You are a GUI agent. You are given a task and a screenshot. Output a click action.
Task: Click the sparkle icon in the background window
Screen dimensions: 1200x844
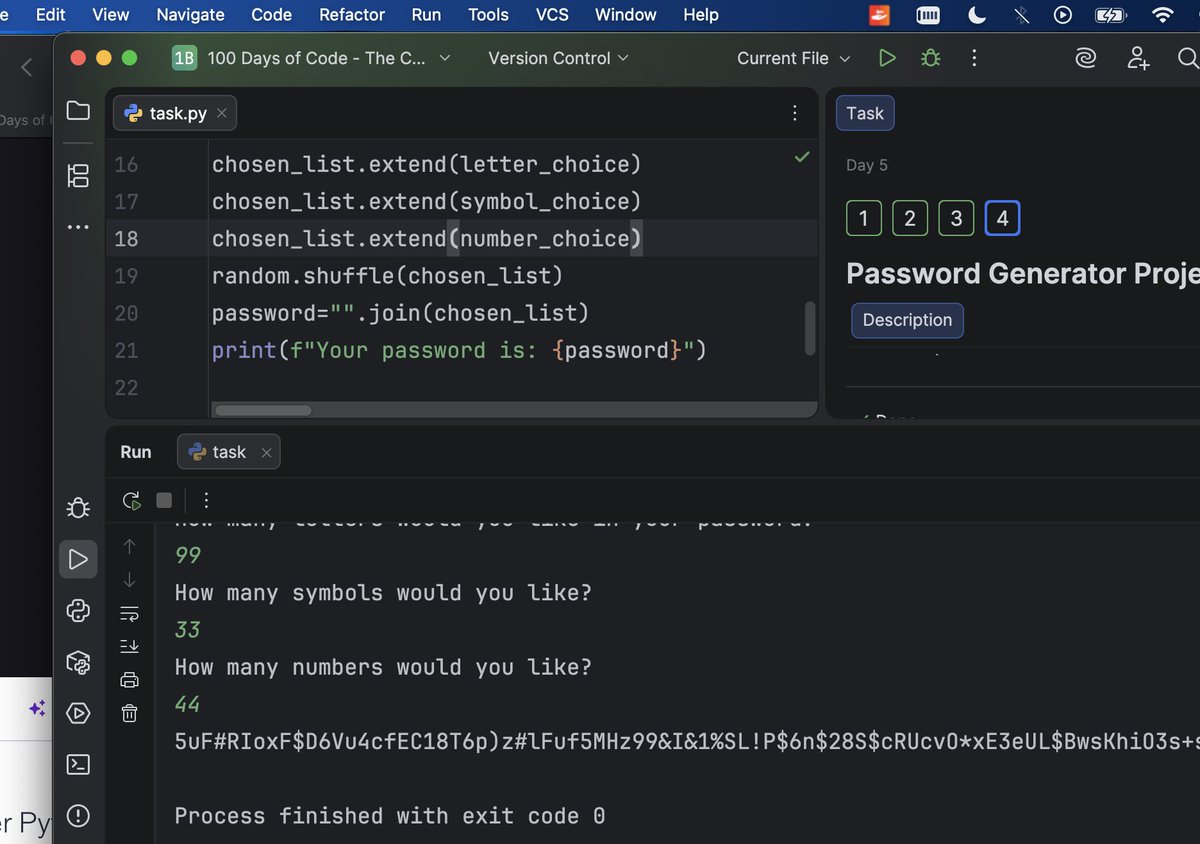[37, 708]
